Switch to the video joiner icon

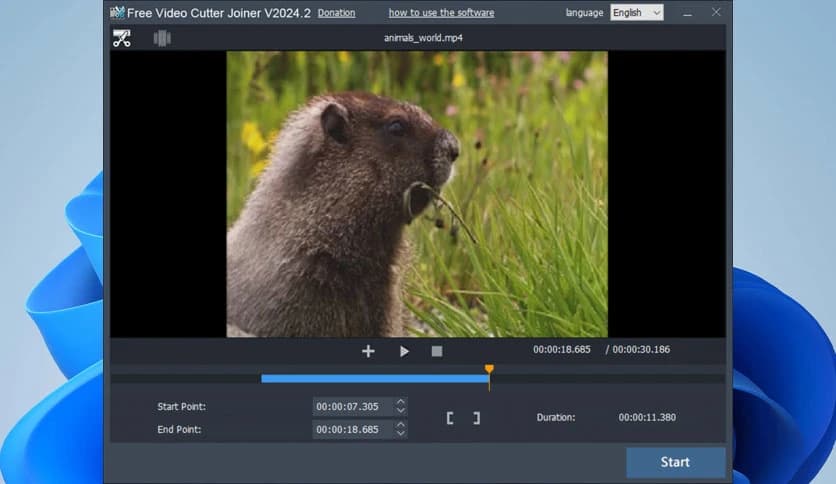coord(162,38)
